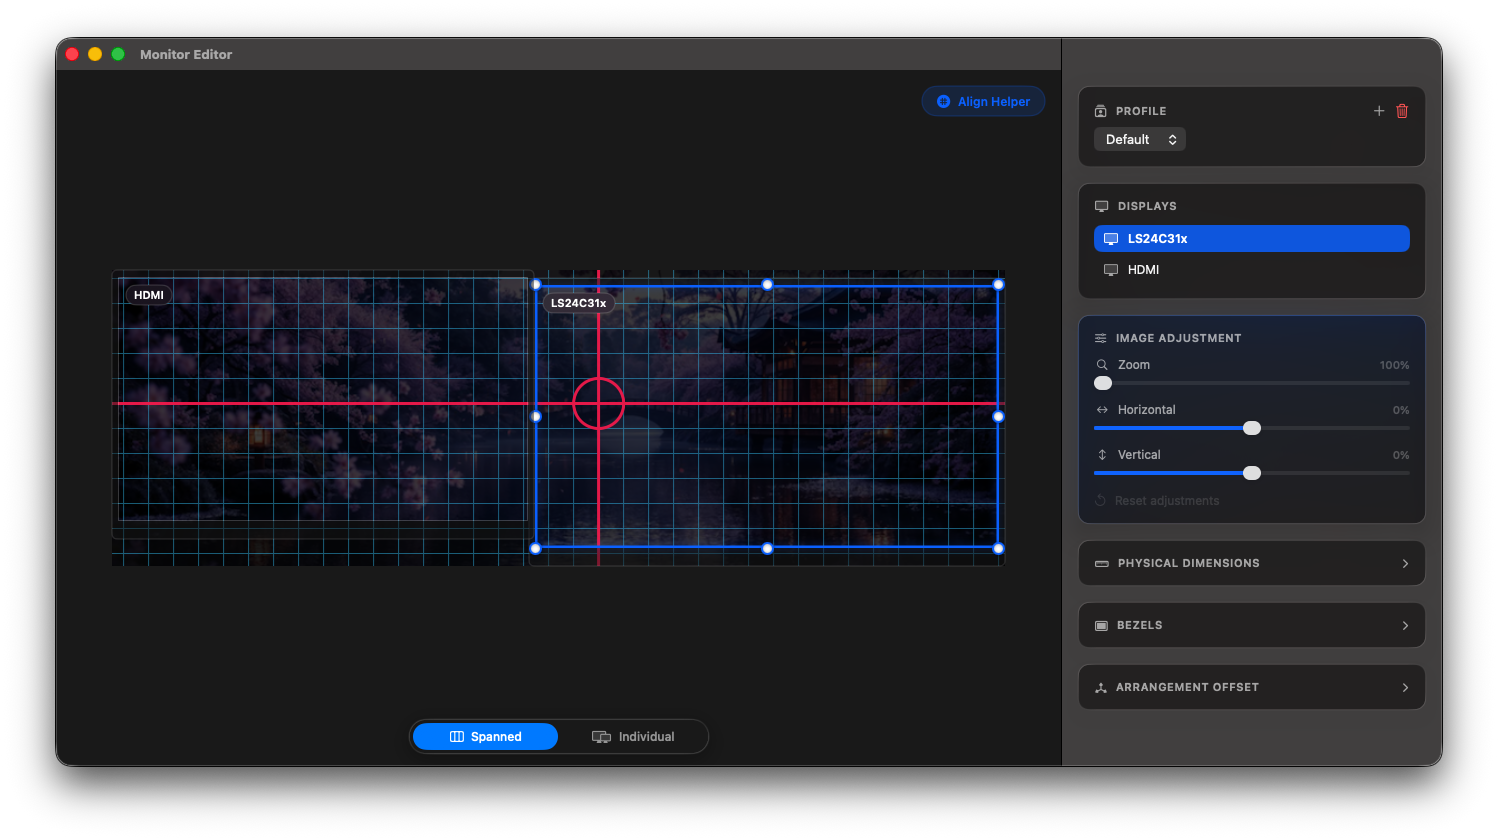The width and height of the screenshot is (1498, 840).
Task: Click the Zoom magnifier icon
Action: [x=1102, y=365]
